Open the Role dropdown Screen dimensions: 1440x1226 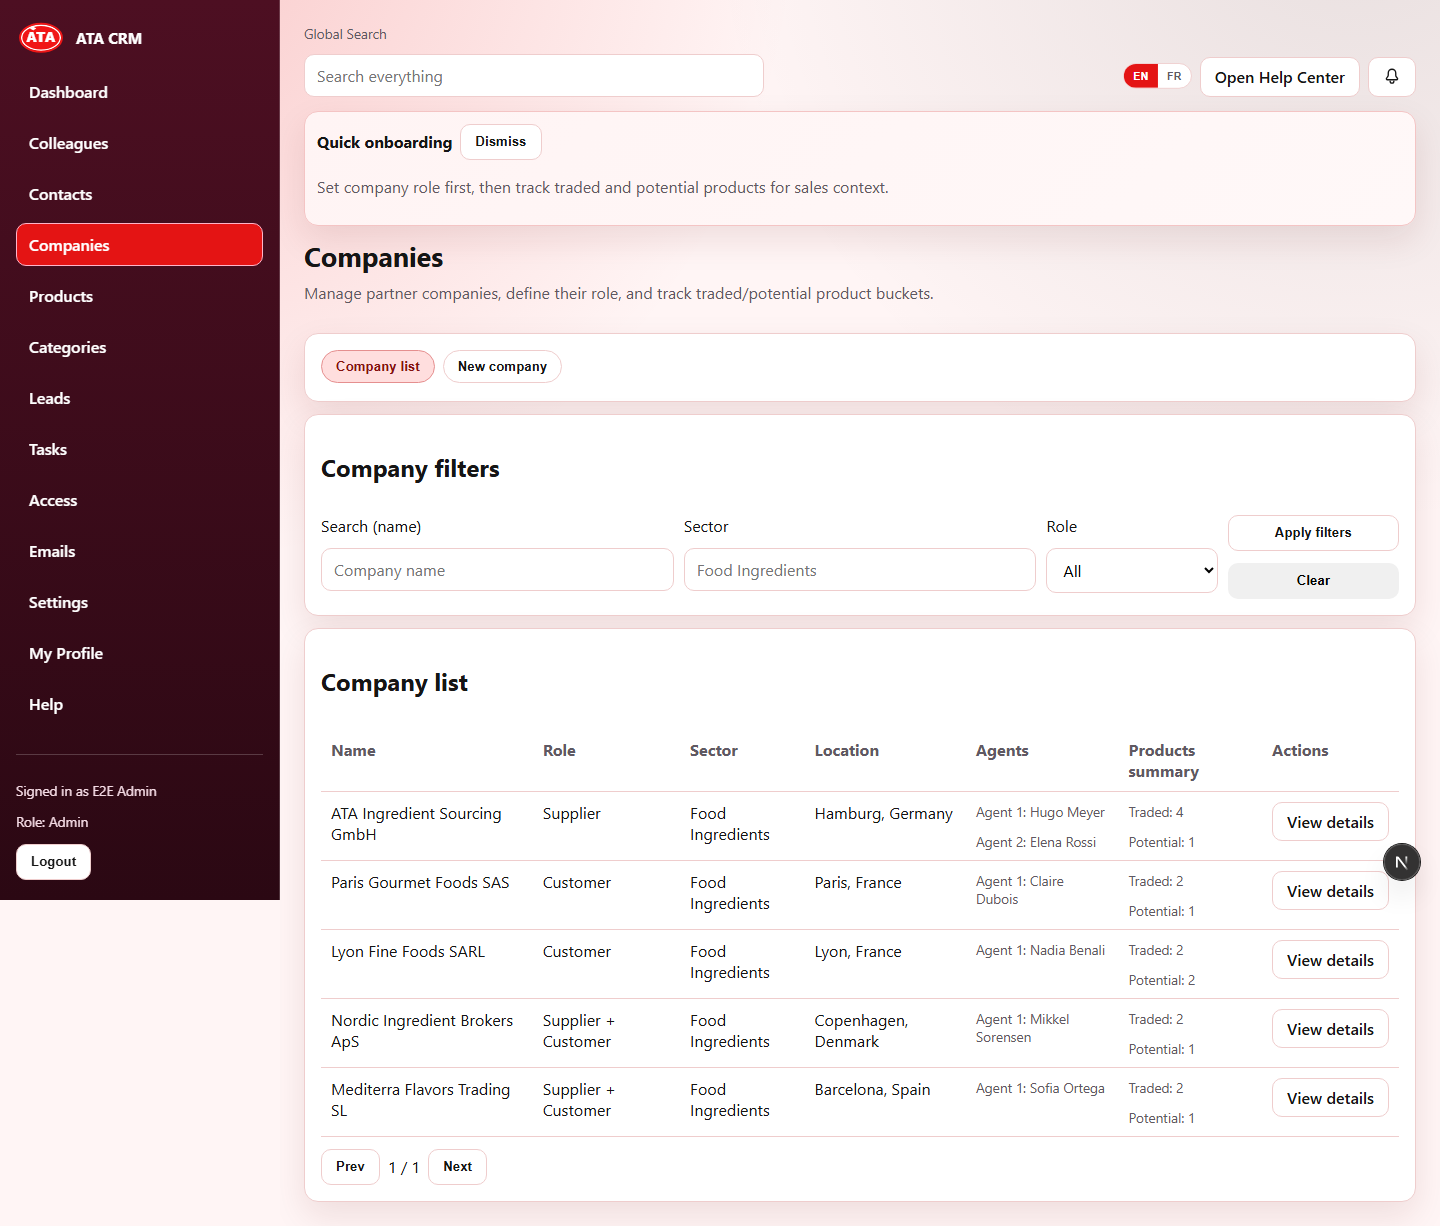coord(1131,570)
